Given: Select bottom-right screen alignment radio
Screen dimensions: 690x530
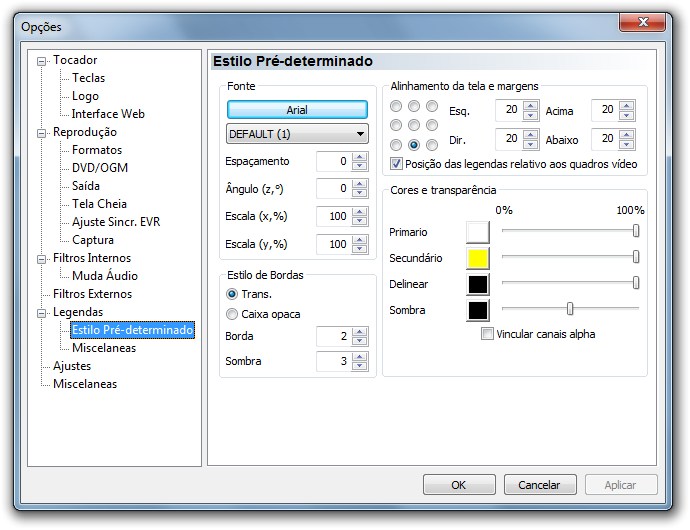Looking at the screenshot, I should click(x=432, y=145).
